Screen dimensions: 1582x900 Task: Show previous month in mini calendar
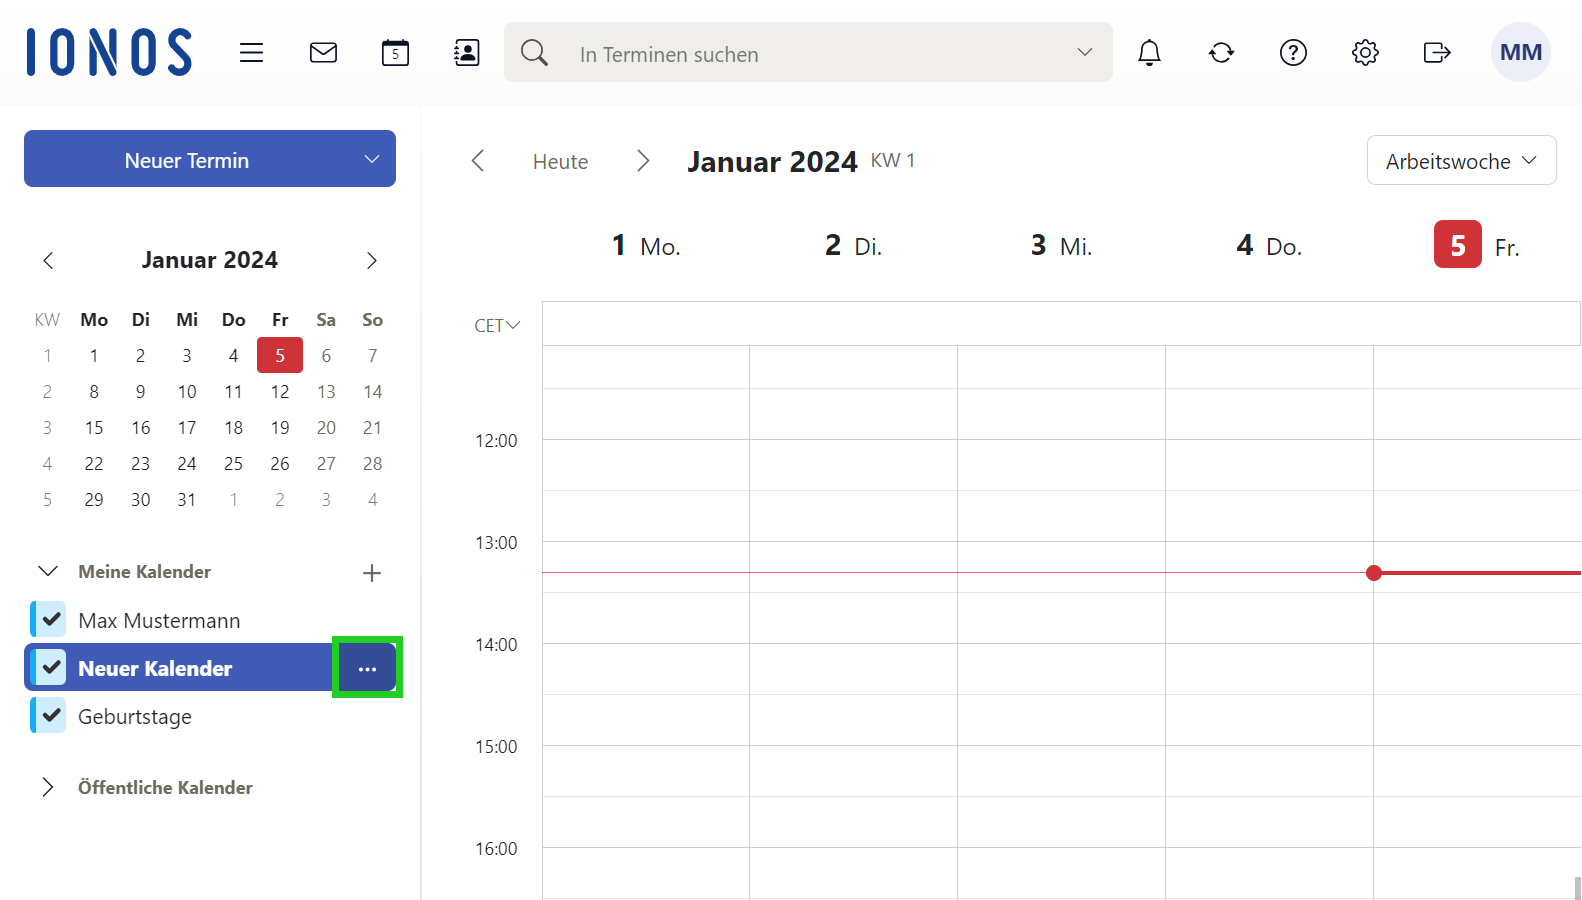pos(48,261)
